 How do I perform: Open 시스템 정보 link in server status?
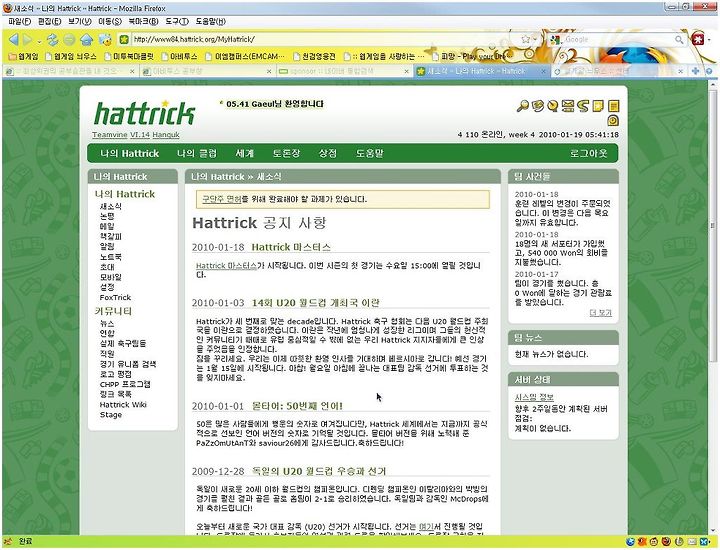tap(534, 397)
